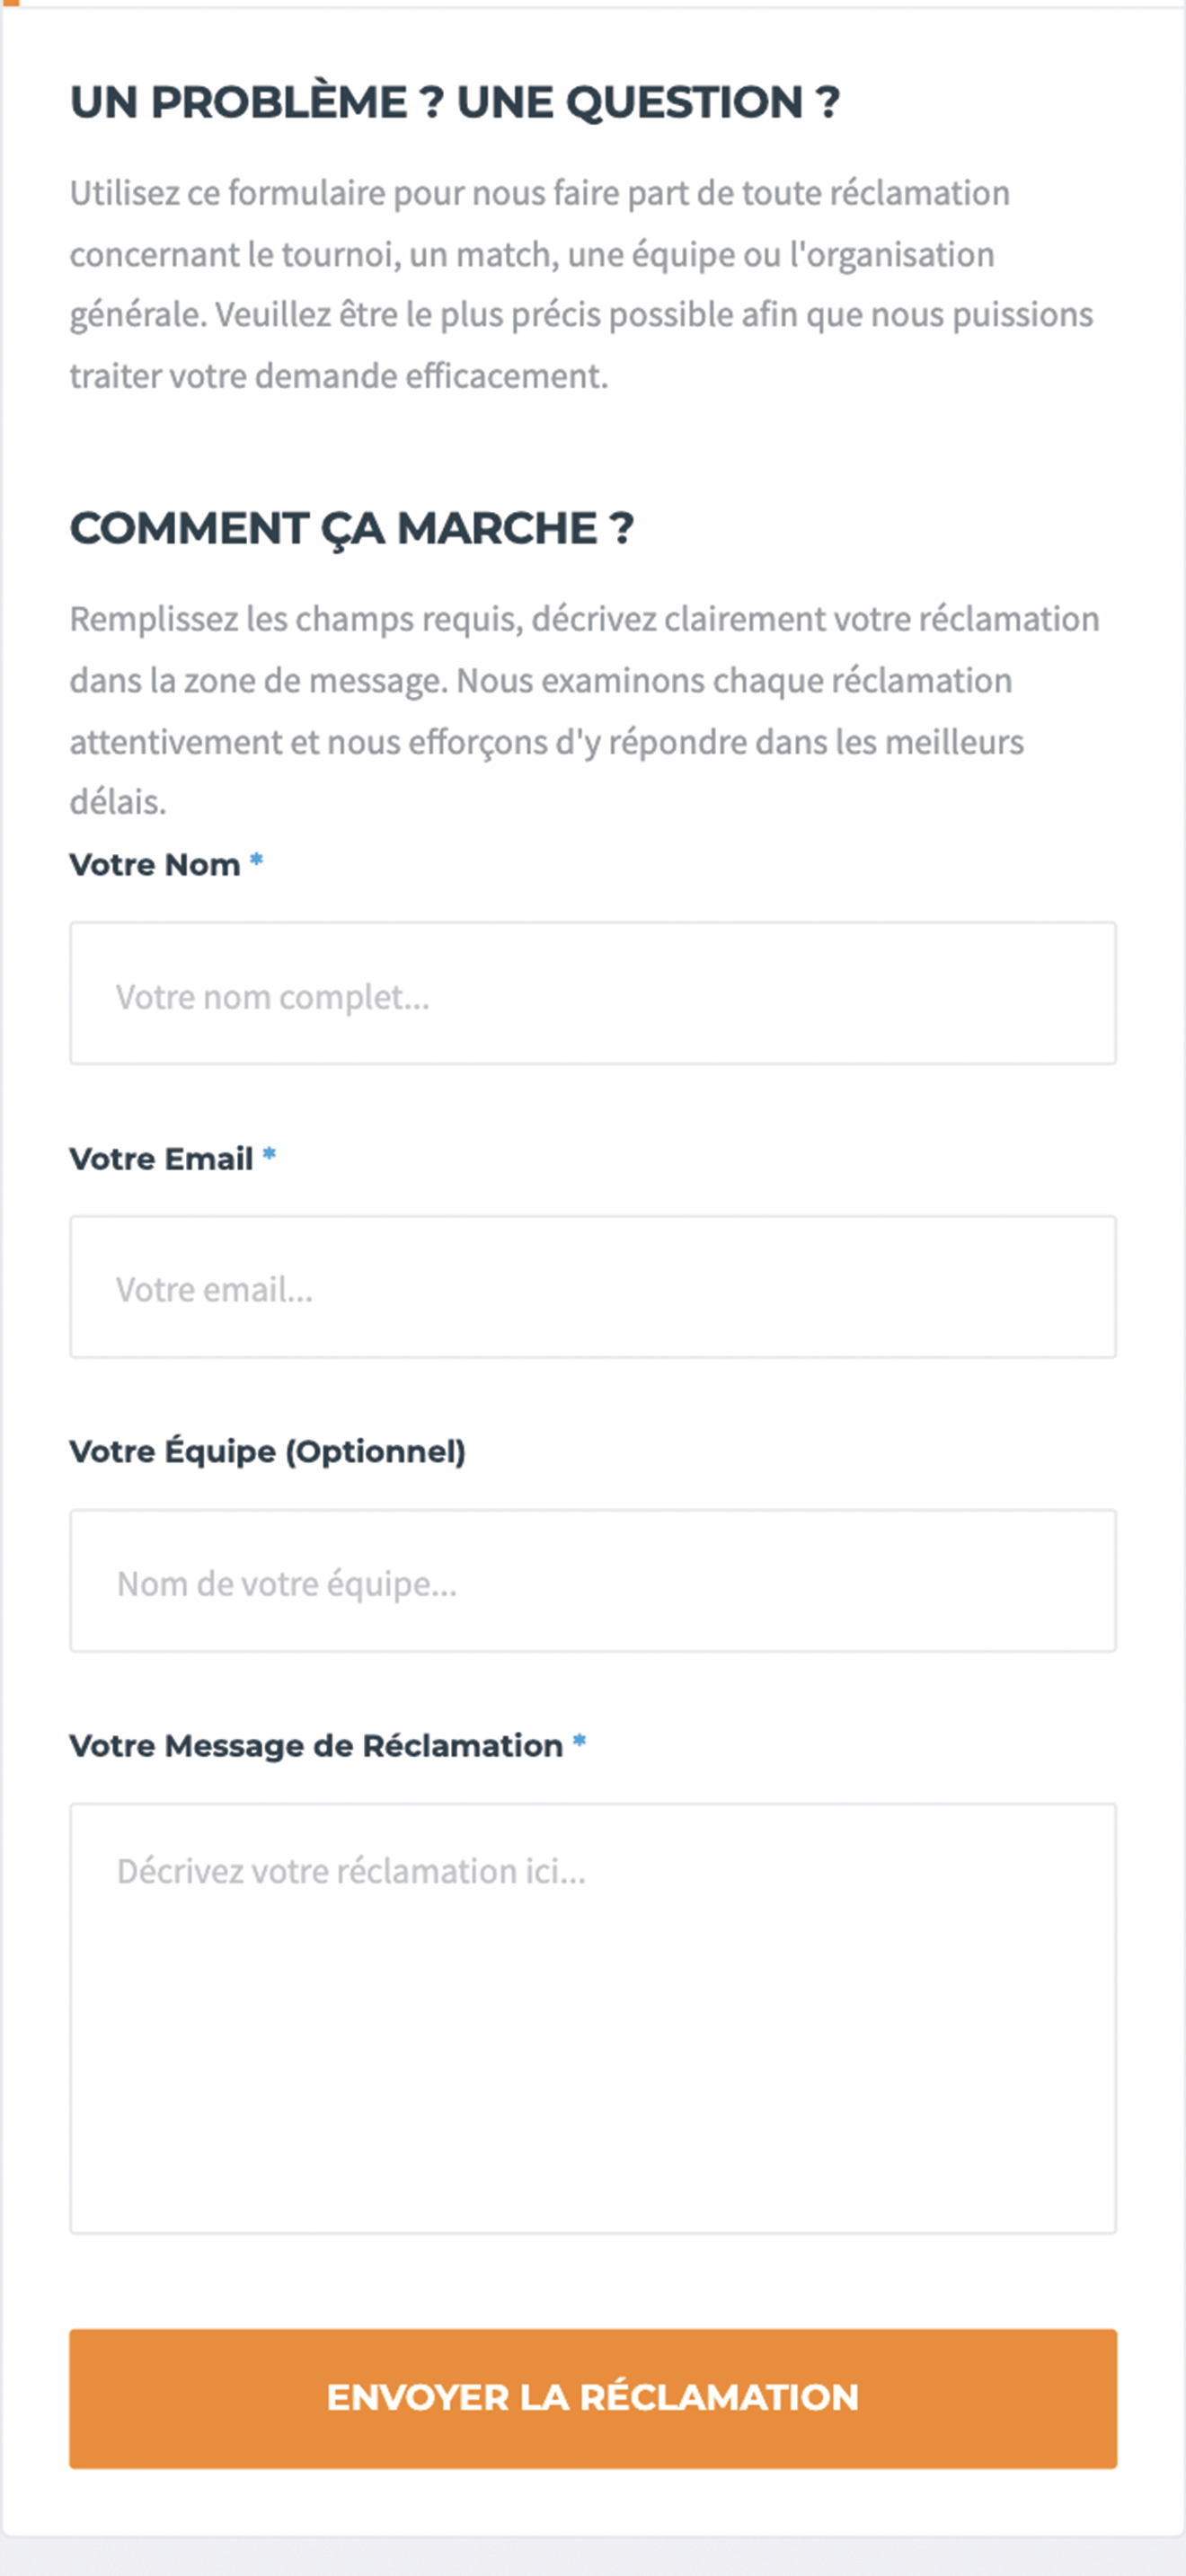This screenshot has height=2576, width=1186.
Task: Click the word 'délais.' in the instructions
Action: [x=118, y=802]
